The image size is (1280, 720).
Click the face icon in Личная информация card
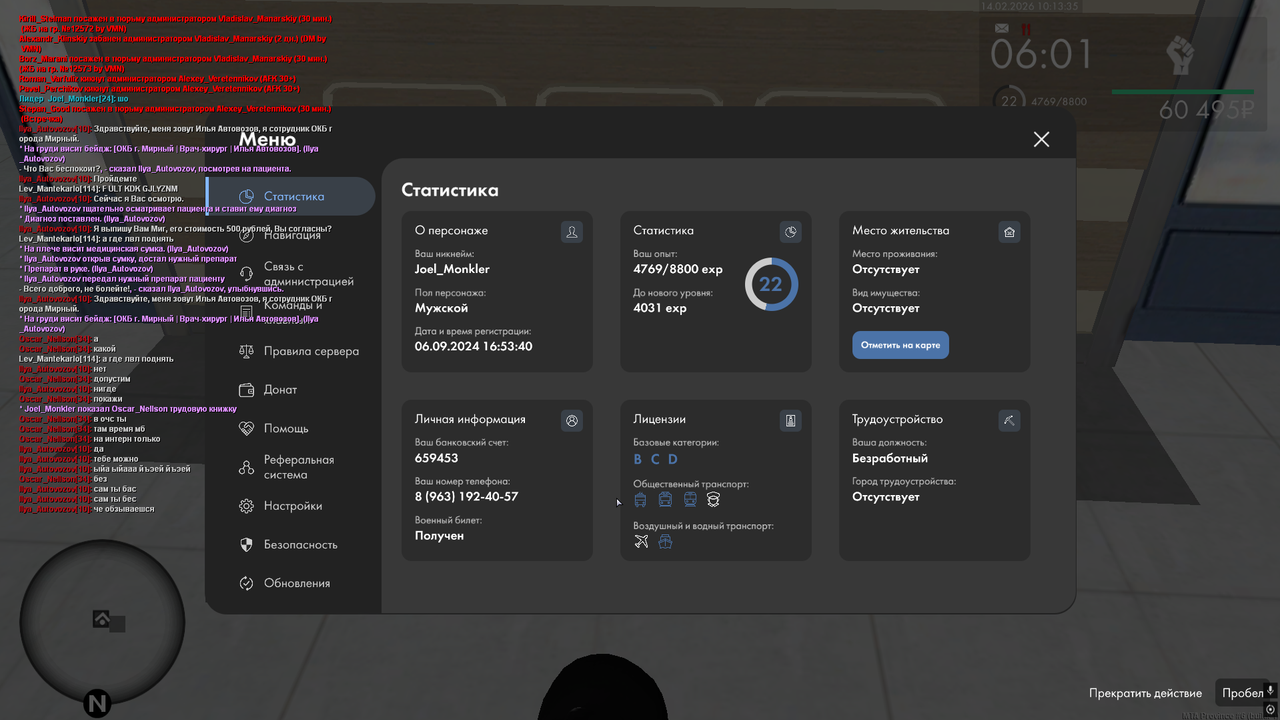click(572, 421)
